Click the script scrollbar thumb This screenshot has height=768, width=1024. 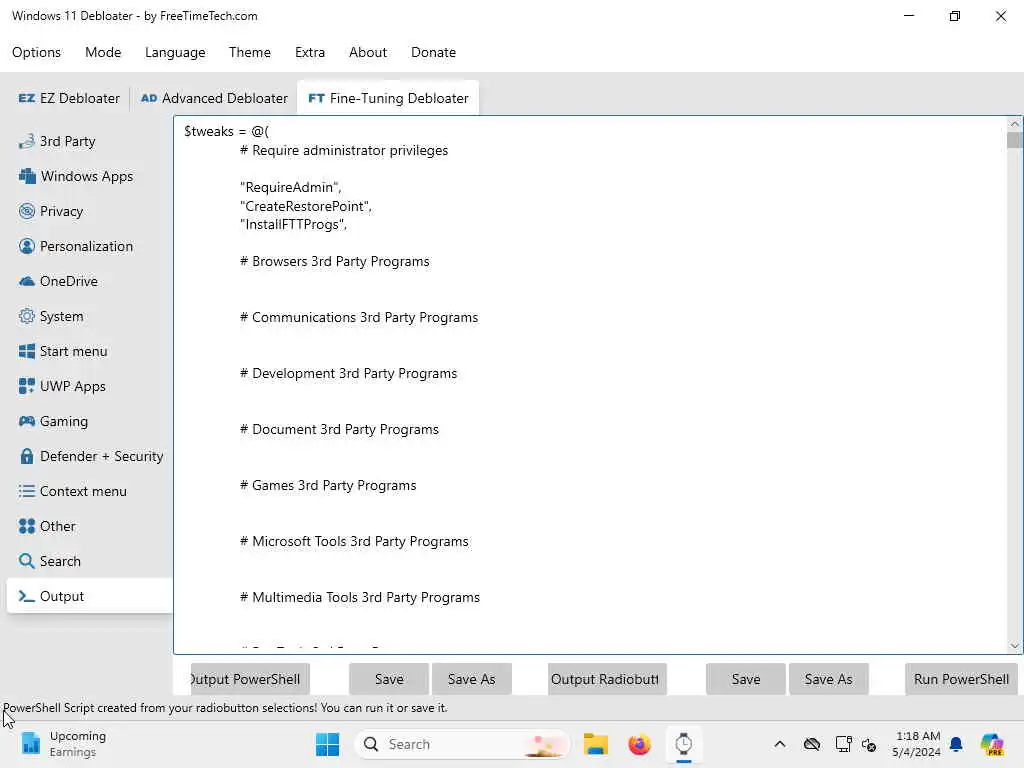pyautogui.click(x=1014, y=140)
